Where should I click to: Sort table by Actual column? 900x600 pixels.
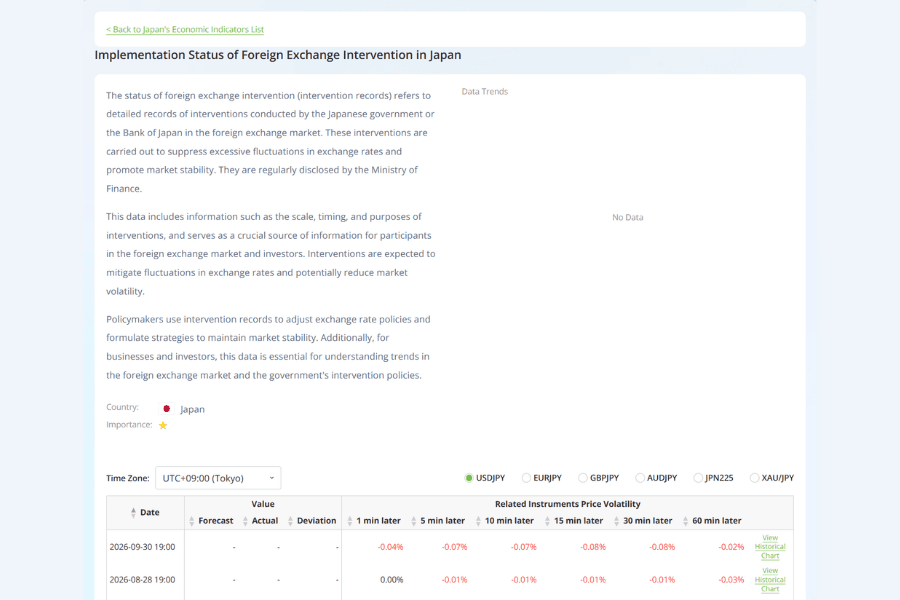point(261,521)
